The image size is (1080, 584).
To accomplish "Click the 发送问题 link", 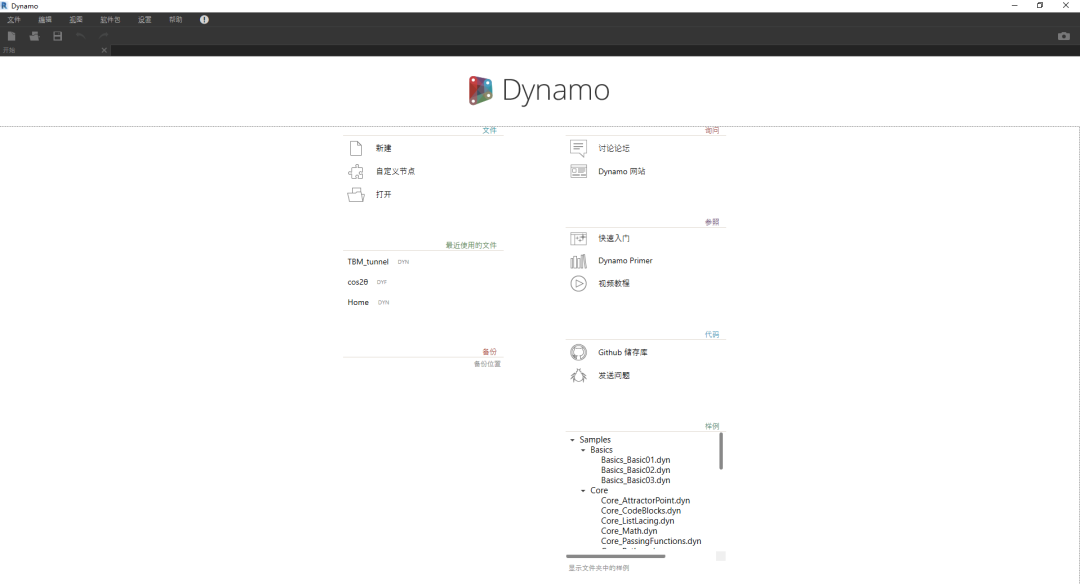I will click(x=614, y=376).
